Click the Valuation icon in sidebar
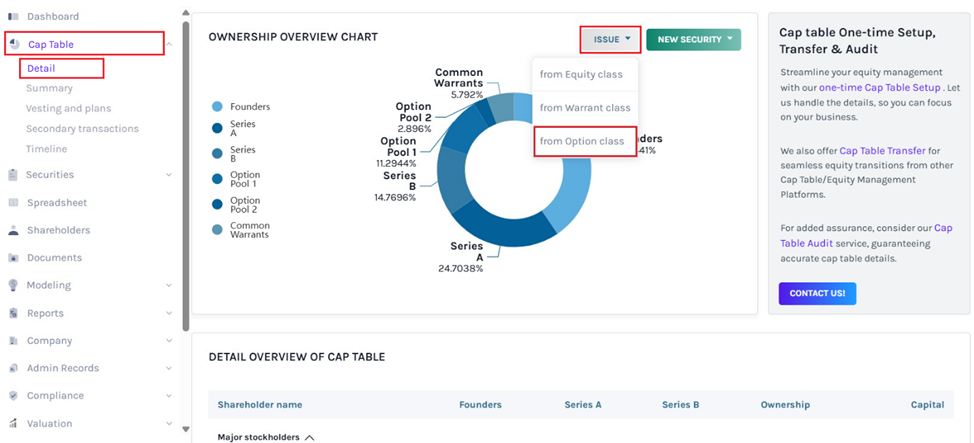 [13, 423]
